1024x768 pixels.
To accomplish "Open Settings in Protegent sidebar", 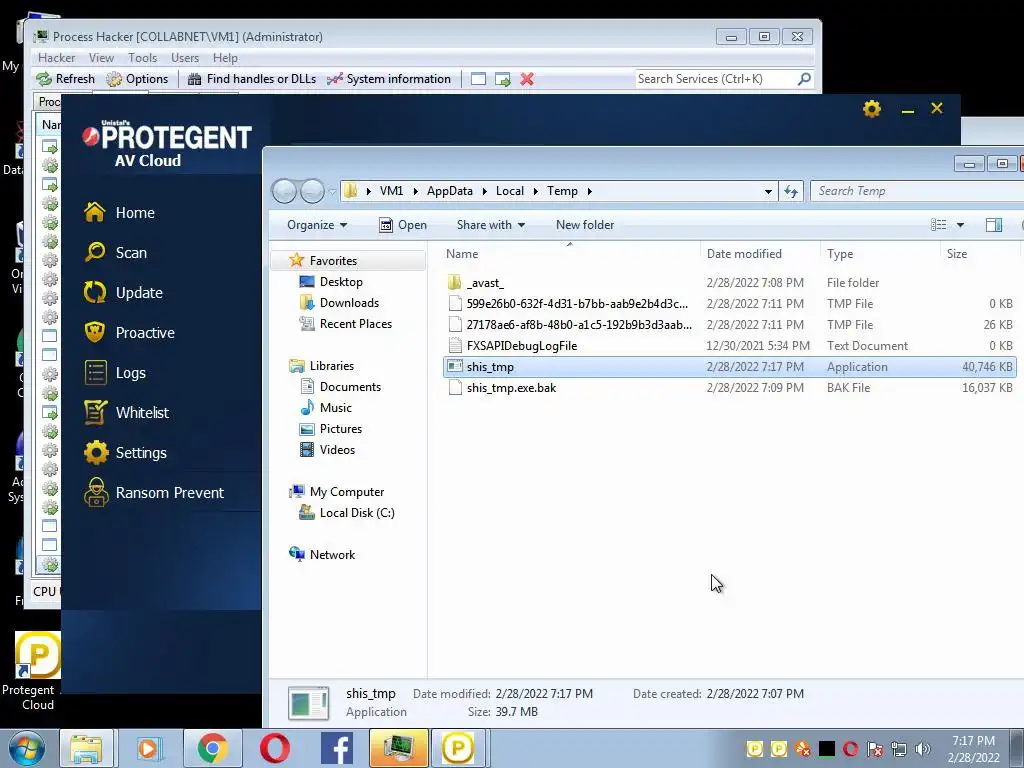I will tap(125, 453).
